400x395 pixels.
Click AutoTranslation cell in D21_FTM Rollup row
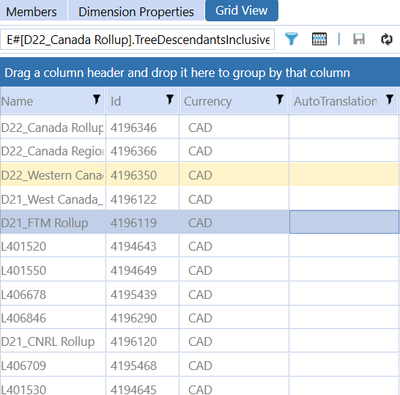pyautogui.click(x=344, y=222)
